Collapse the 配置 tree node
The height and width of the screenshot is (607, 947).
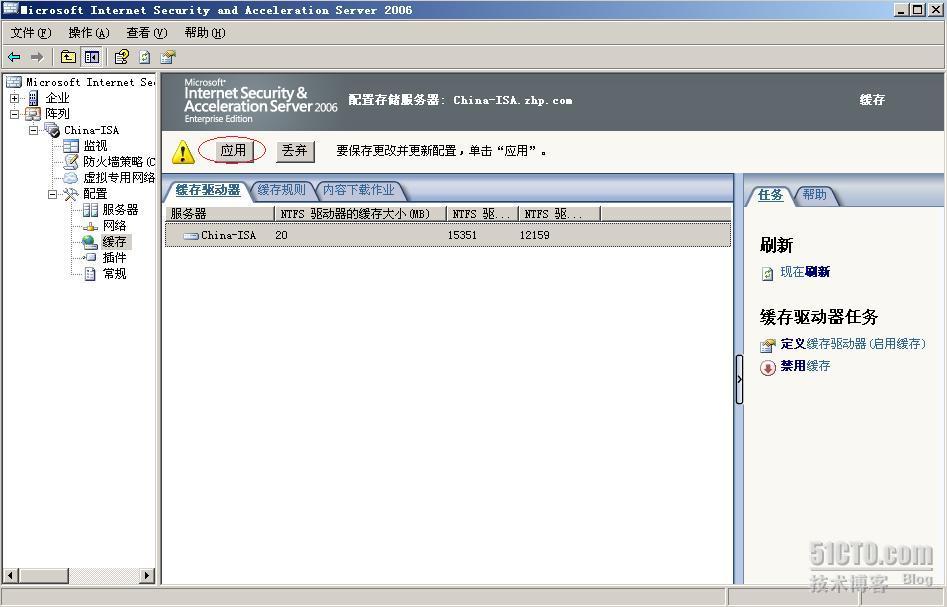[53, 194]
